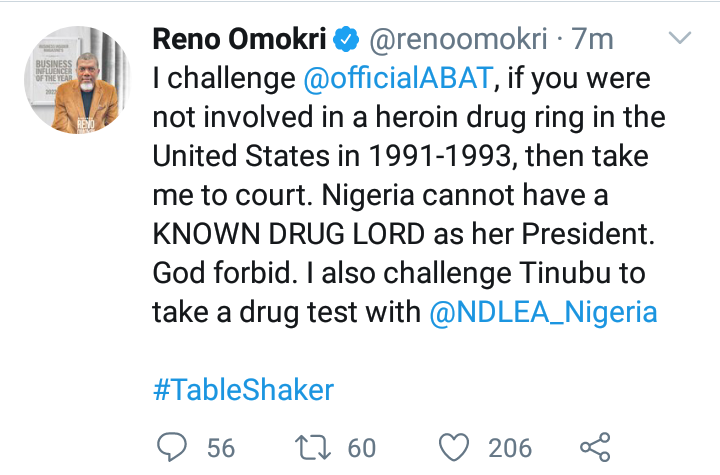Expand the tweet options chevron
Viewport: 720px width, 475px height.
pyautogui.click(x=680, y=39)
